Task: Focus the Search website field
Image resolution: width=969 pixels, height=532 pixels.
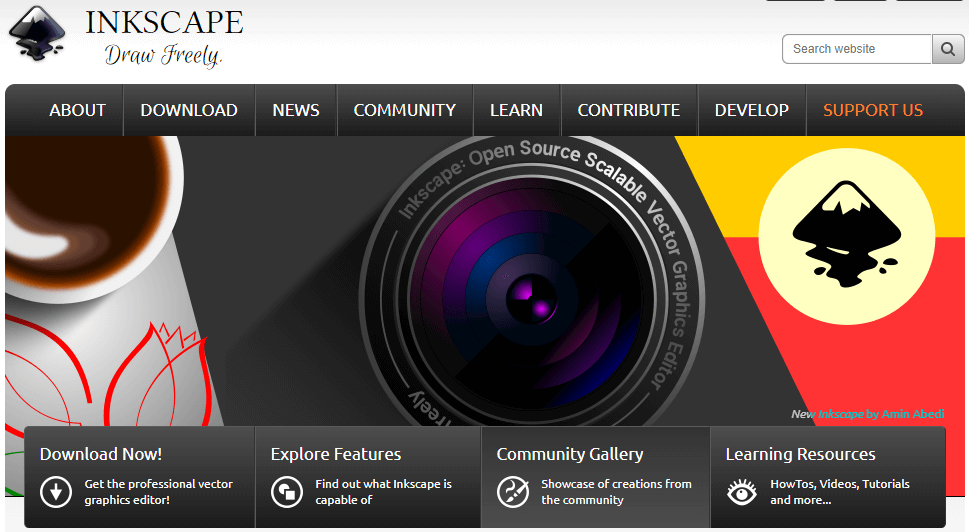Action: tap(857, 49)
